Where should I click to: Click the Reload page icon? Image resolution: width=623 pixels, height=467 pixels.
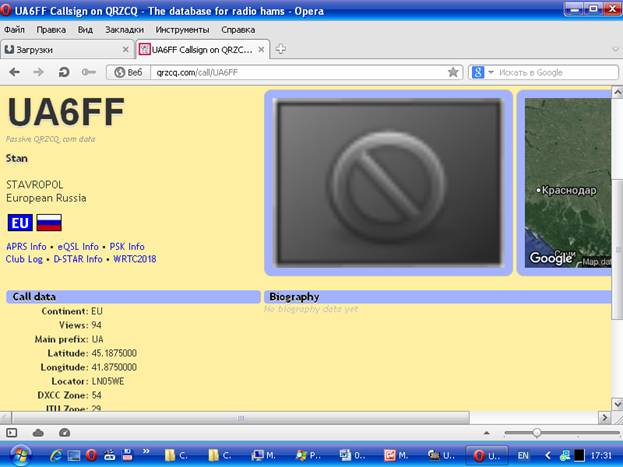pos(64,72)
